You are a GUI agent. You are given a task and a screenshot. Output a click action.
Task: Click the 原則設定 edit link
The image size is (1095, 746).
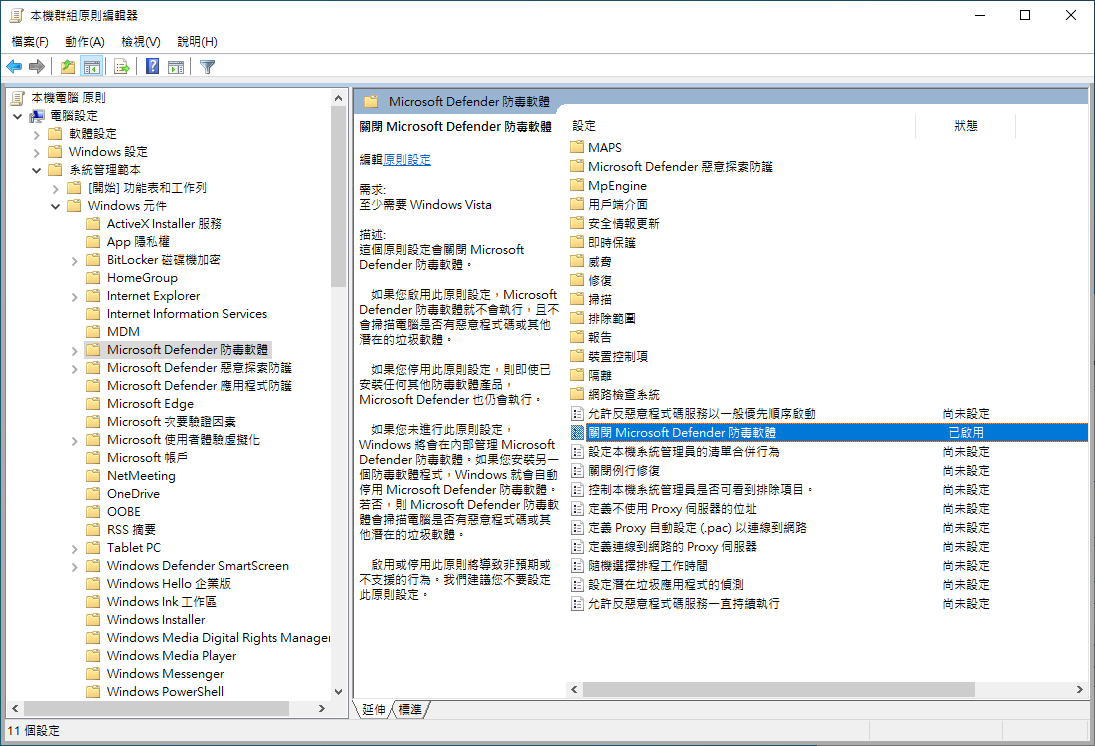tap(407, 159)
